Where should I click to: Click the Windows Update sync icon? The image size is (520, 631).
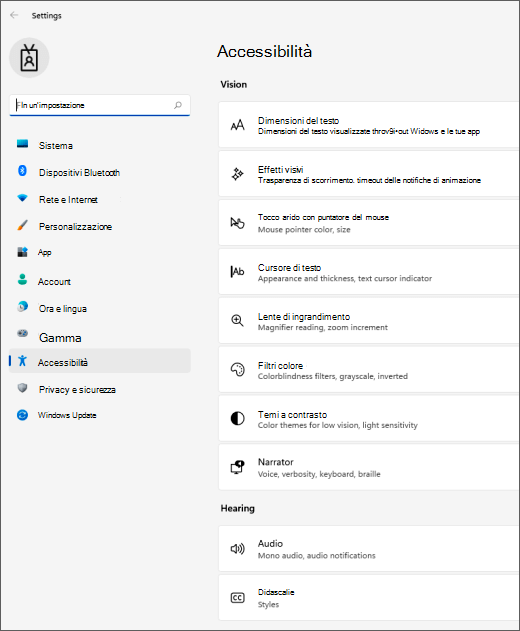[x=23, y=415]
